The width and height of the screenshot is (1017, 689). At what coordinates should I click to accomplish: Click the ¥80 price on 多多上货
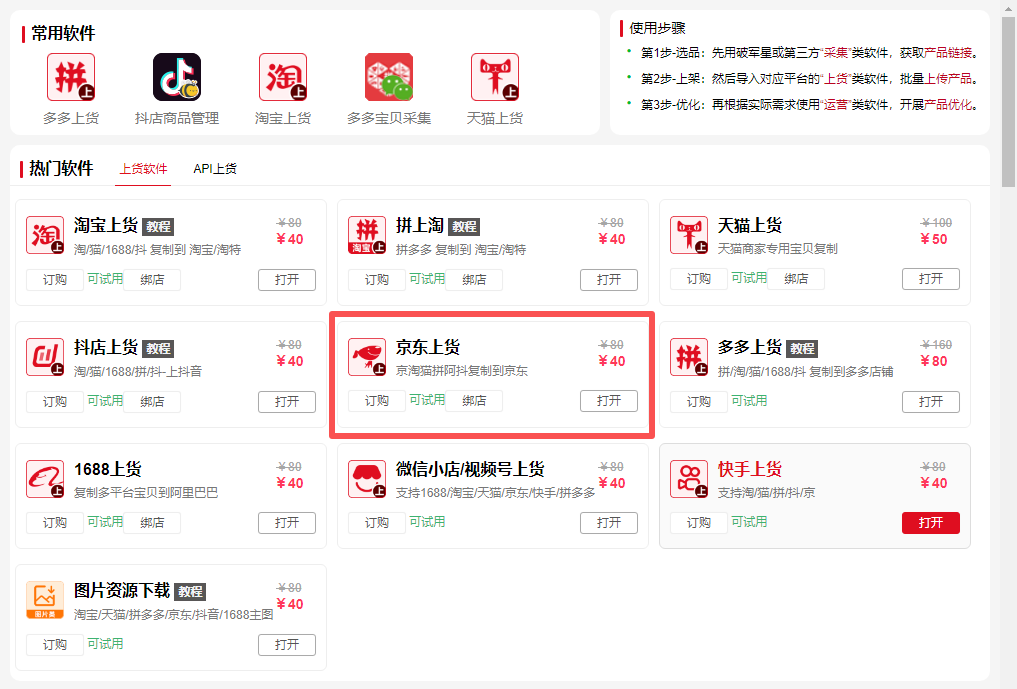coord(934,361)
